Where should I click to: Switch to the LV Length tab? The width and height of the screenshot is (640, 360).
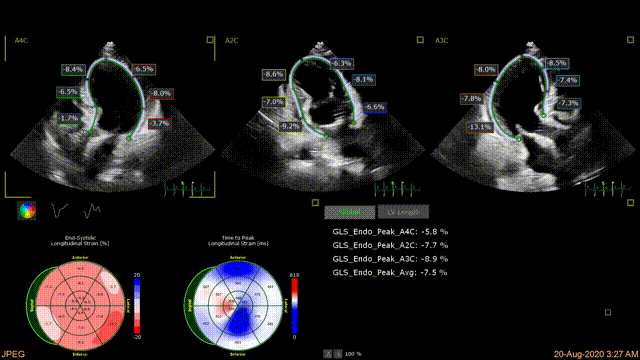403,212
